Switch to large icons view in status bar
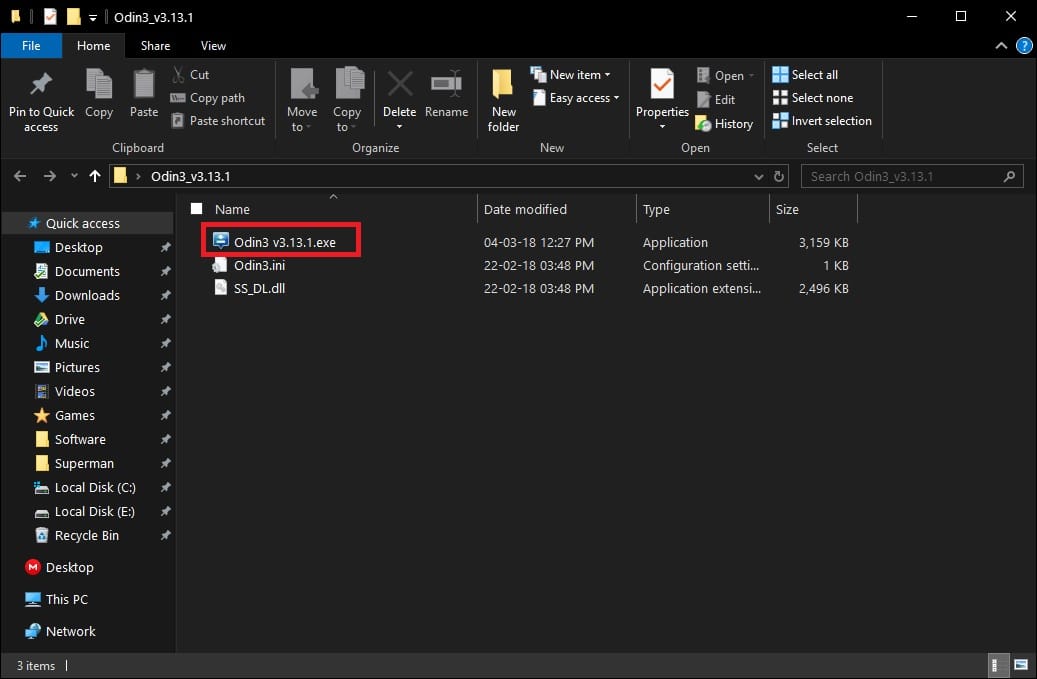The image size is (1037, 679). click(x=1020, y=665)
